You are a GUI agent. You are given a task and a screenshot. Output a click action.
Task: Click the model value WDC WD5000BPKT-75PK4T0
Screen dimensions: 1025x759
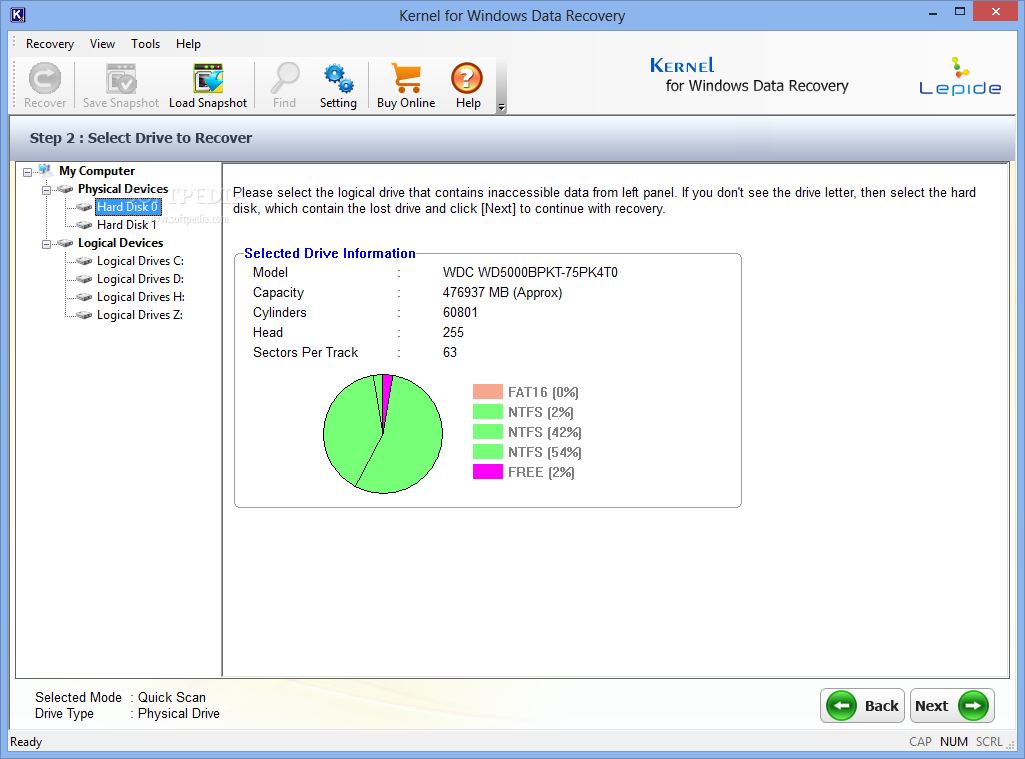click(x=530, y=273)
